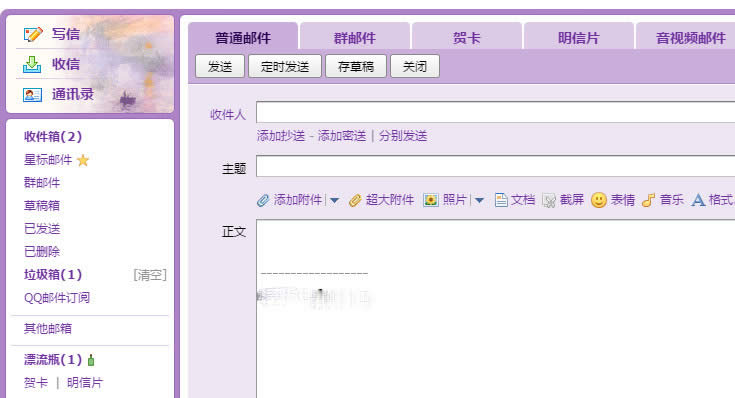Screen dimensions: 735x398
Task: Click the 截屏 text label
Action: [x=572, y=200]
